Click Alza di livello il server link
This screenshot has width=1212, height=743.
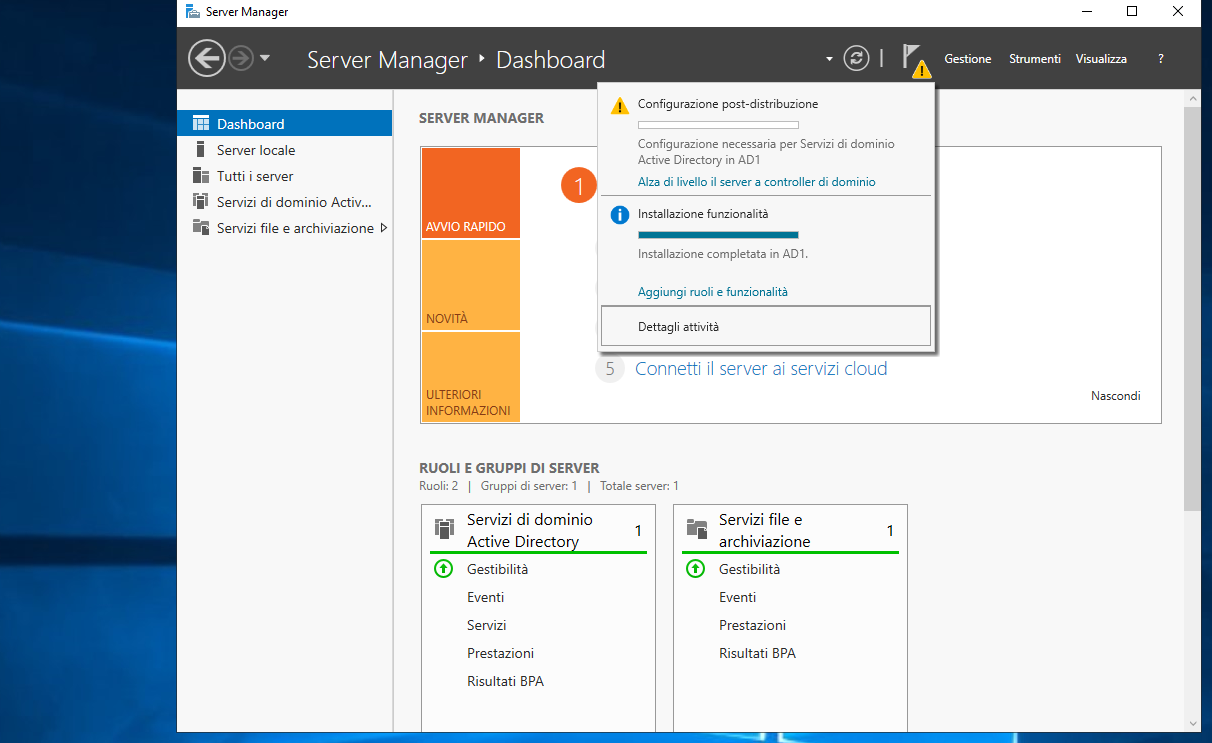pos(756,182)
